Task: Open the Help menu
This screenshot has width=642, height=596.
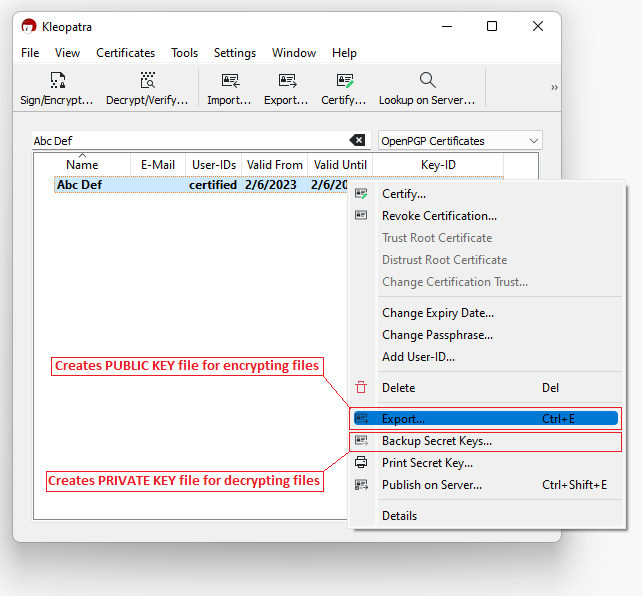Action: 344,53
